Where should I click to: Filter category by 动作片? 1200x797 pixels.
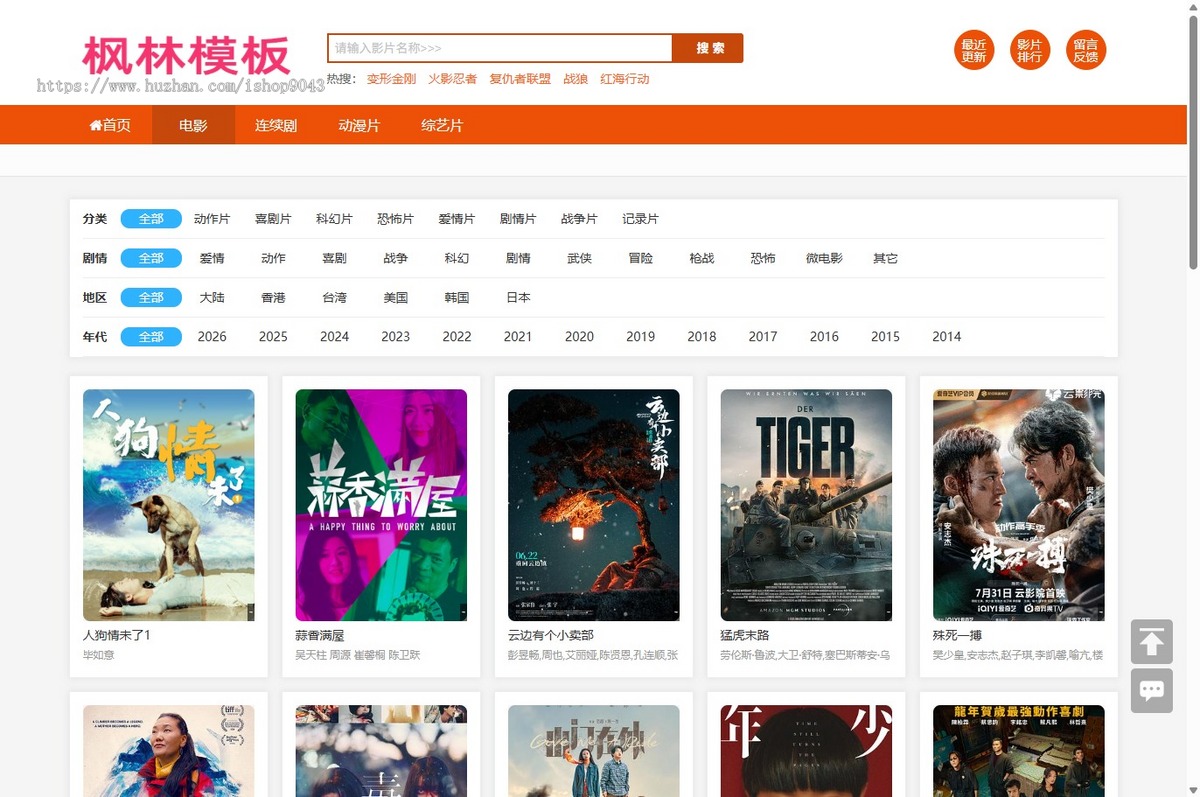point(212,219)
